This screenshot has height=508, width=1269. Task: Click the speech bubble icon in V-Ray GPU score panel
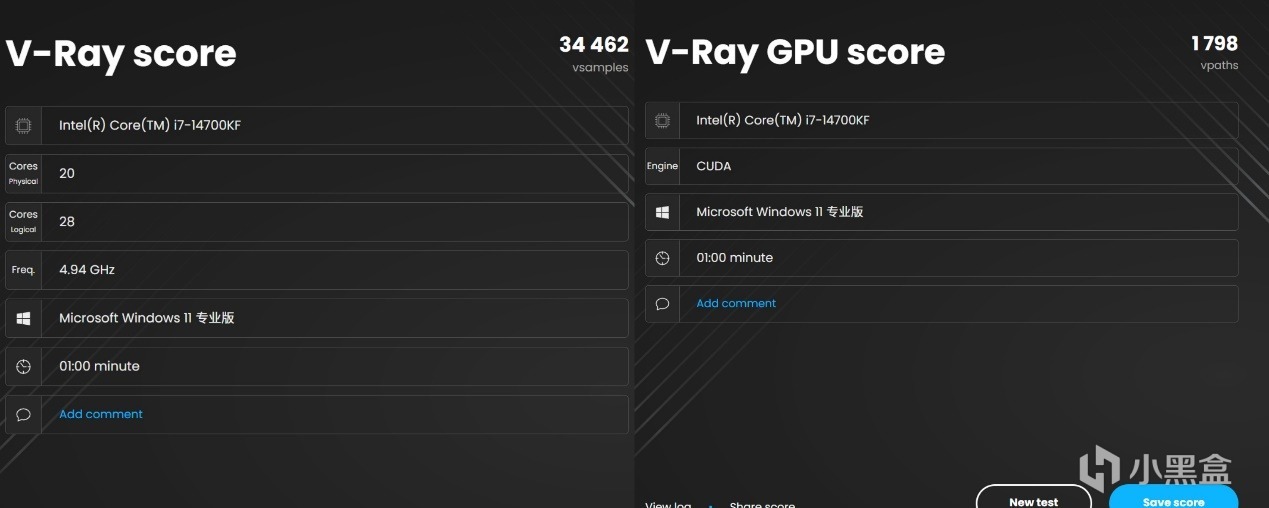tap(662, 304)
